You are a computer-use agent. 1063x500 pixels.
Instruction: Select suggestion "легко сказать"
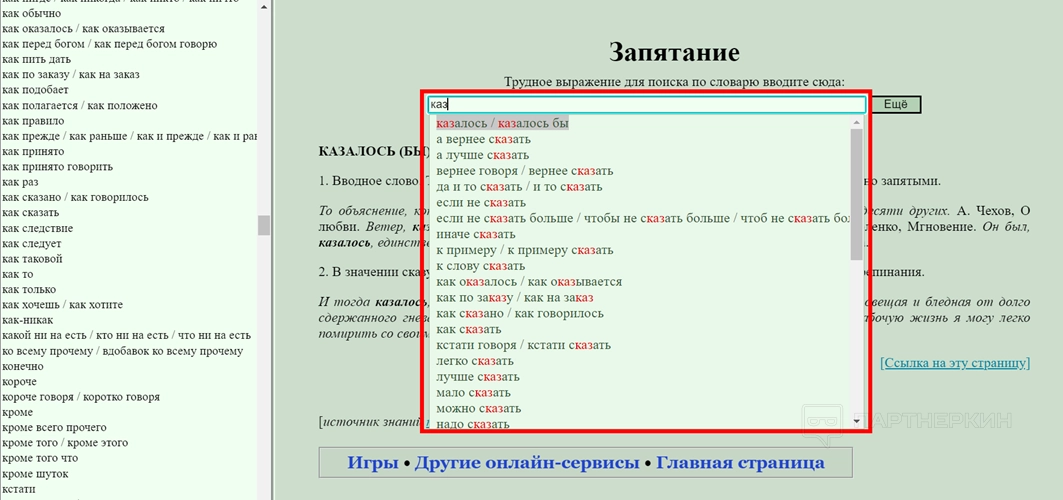point(475,361)
